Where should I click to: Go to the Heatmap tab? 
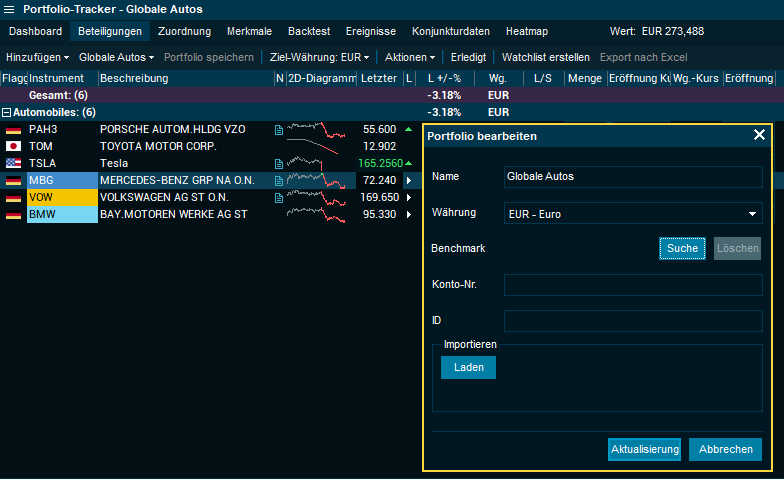pos(526,32)
